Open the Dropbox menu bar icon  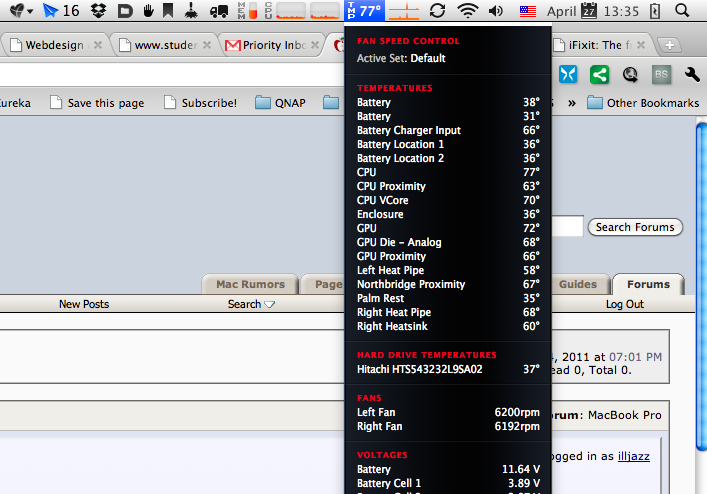pos(98,10)
